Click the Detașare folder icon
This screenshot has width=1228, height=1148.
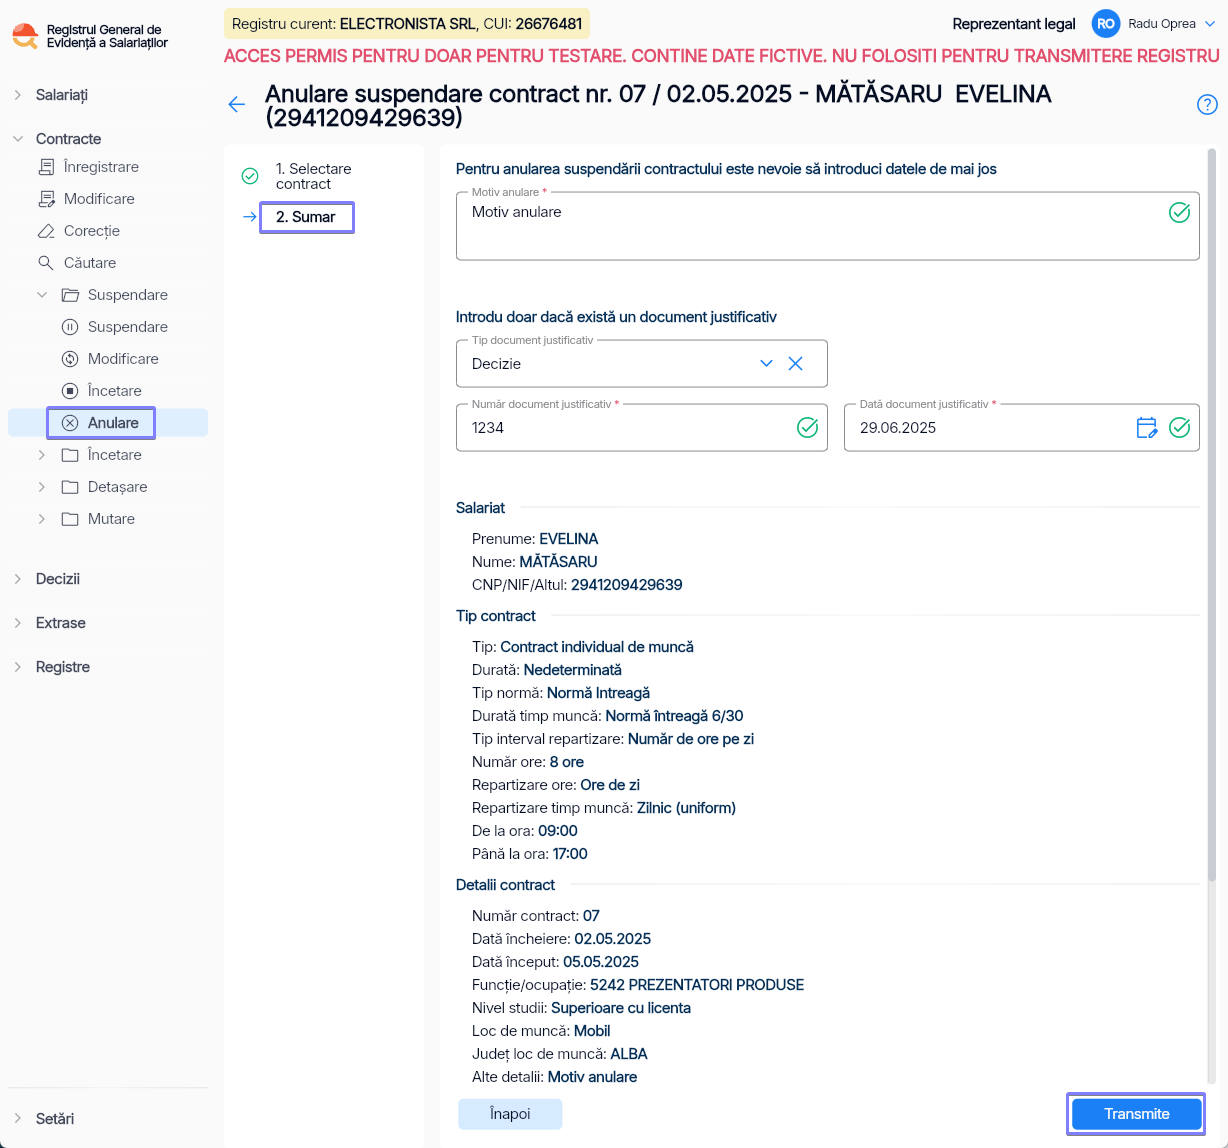point(70,487)
